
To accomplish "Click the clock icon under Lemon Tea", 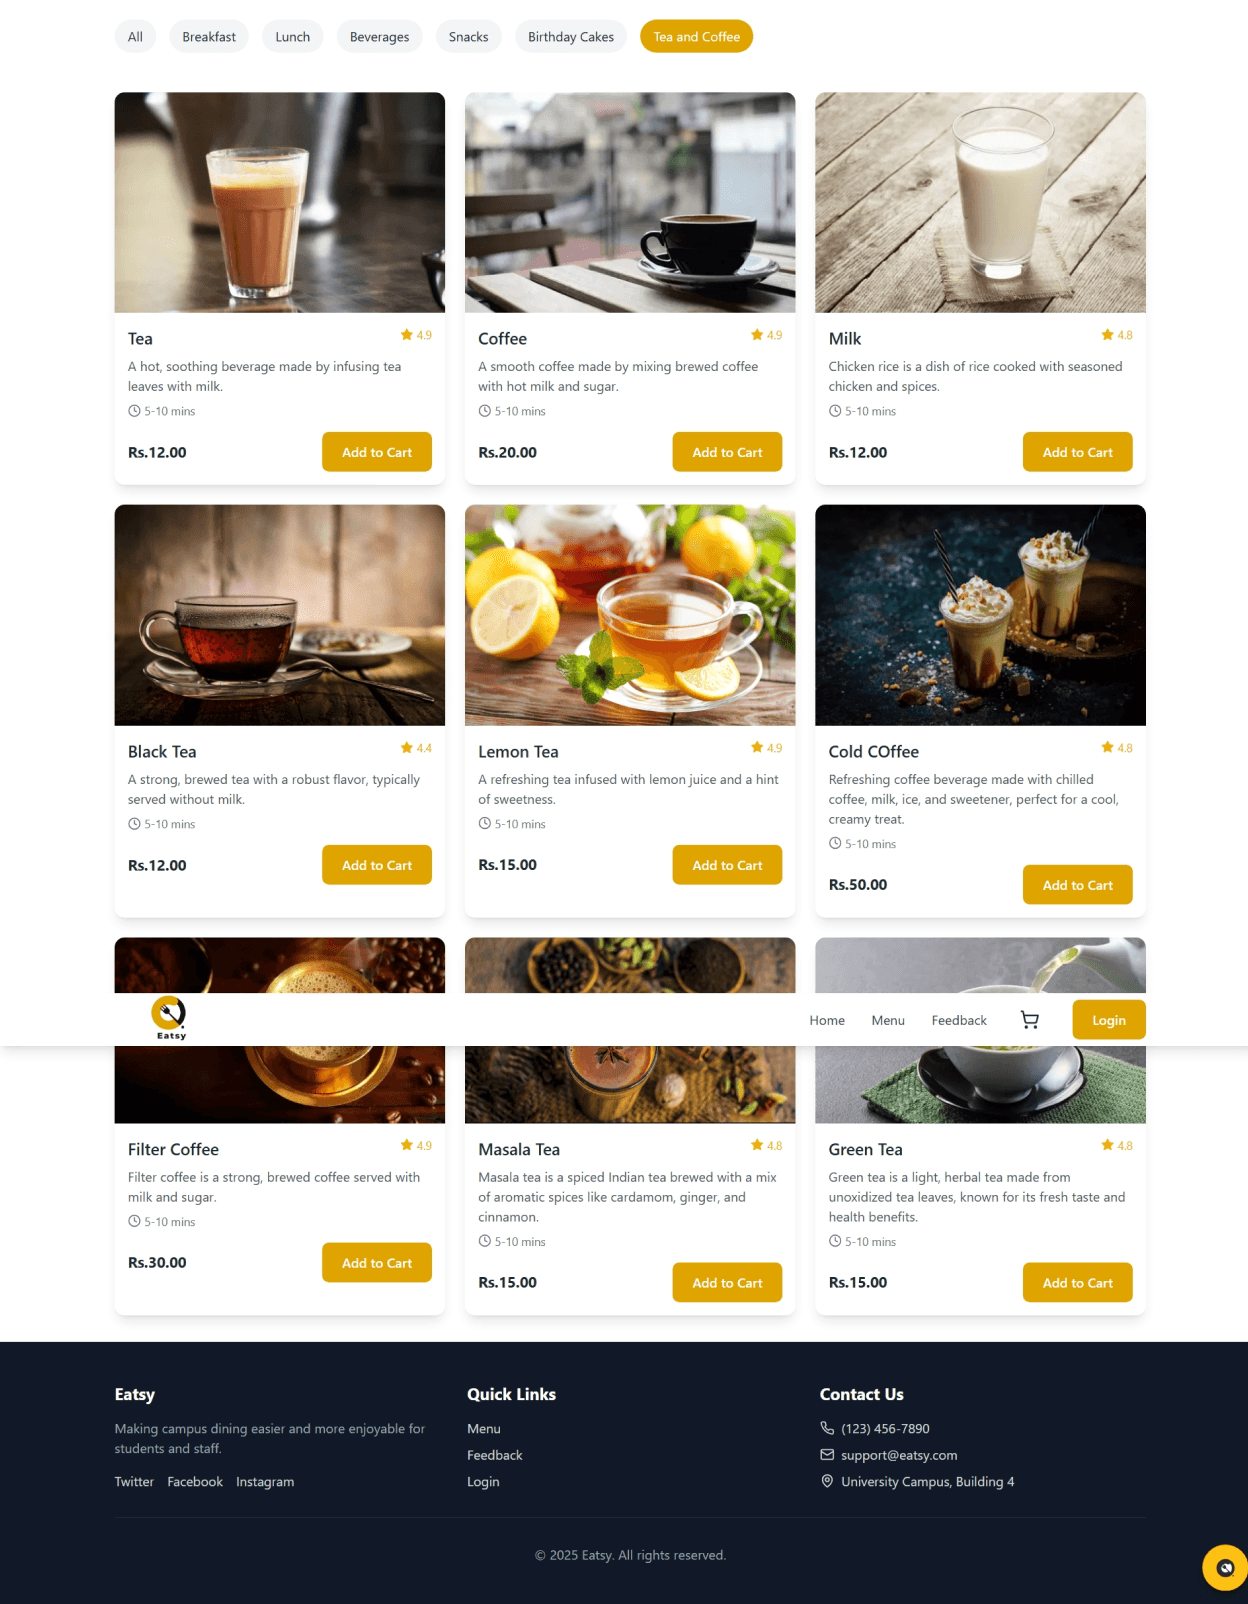I will coord(484,824).
